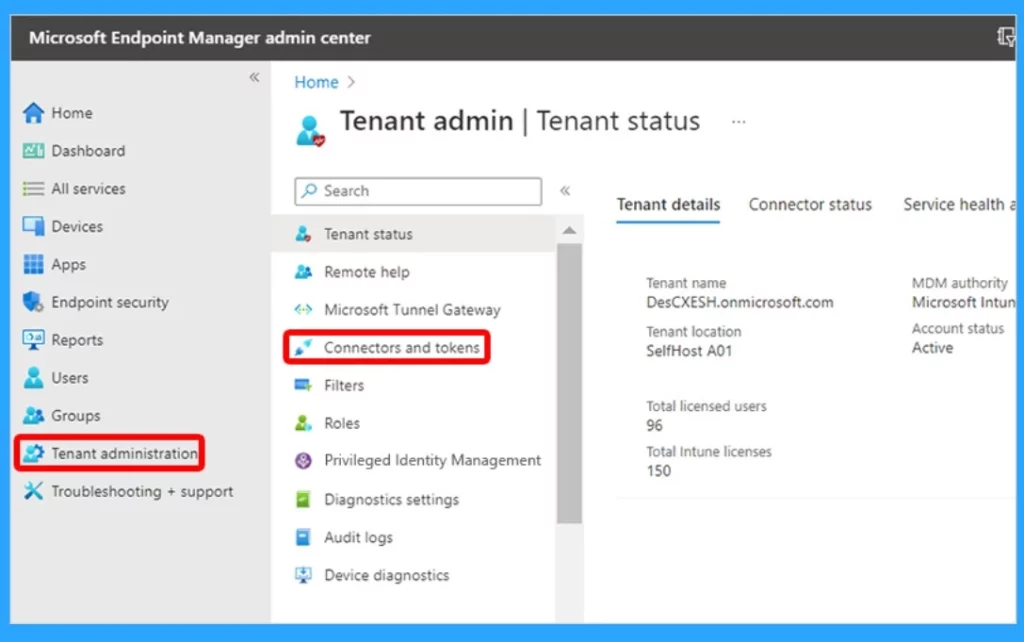This screenshot has height=642, width=1024.
Task: Open Reports from the sidebar
Action: click(77, 340)
